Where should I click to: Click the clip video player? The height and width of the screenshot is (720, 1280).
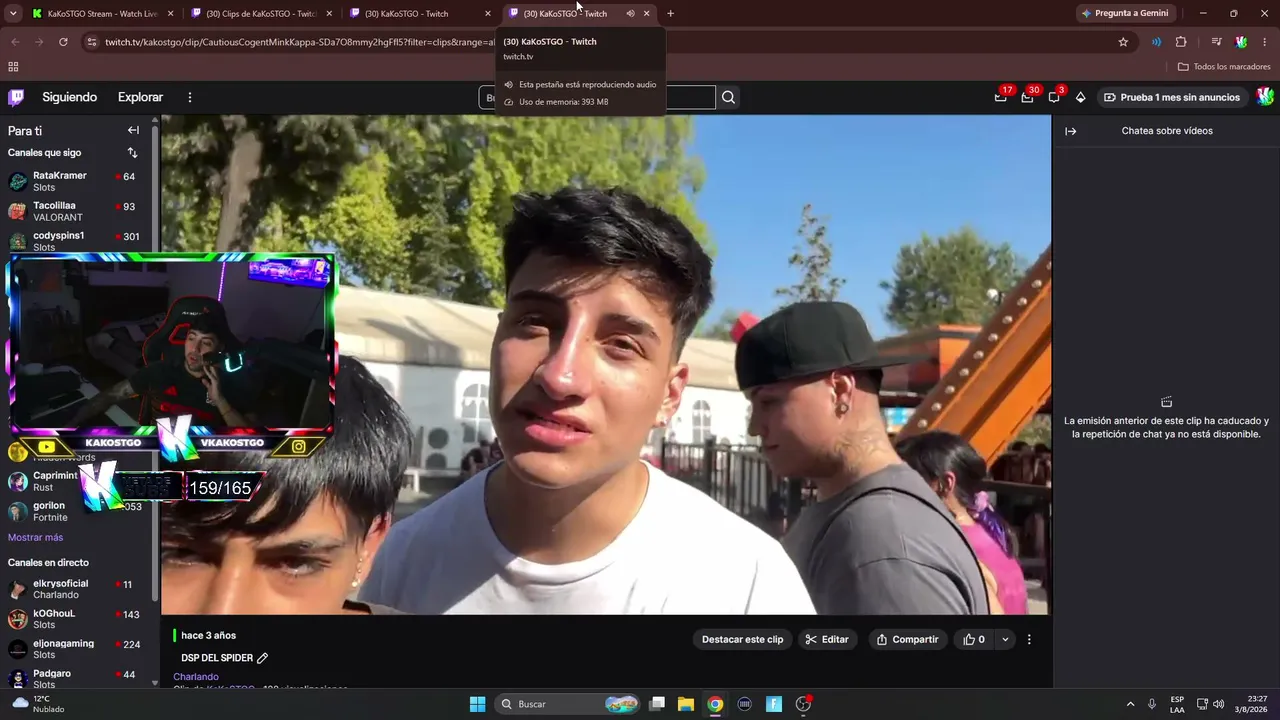(x=606, y=365)
